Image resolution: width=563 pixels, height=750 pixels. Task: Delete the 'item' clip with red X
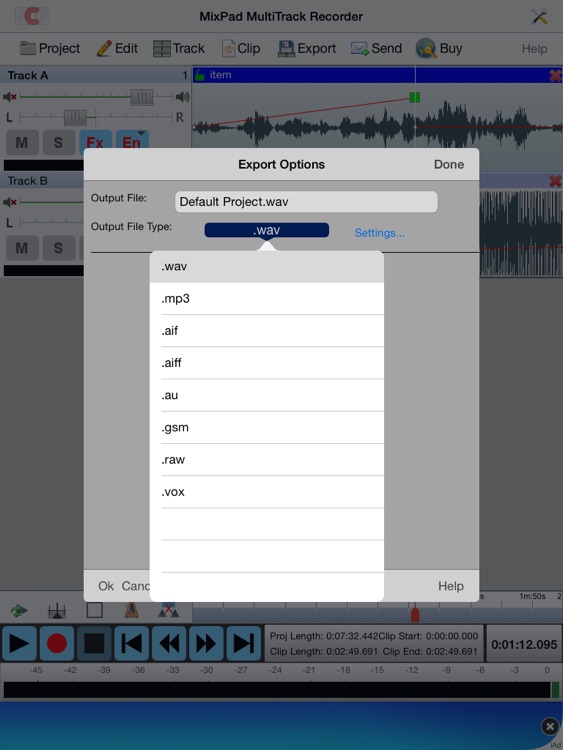[x=555, y=75]
